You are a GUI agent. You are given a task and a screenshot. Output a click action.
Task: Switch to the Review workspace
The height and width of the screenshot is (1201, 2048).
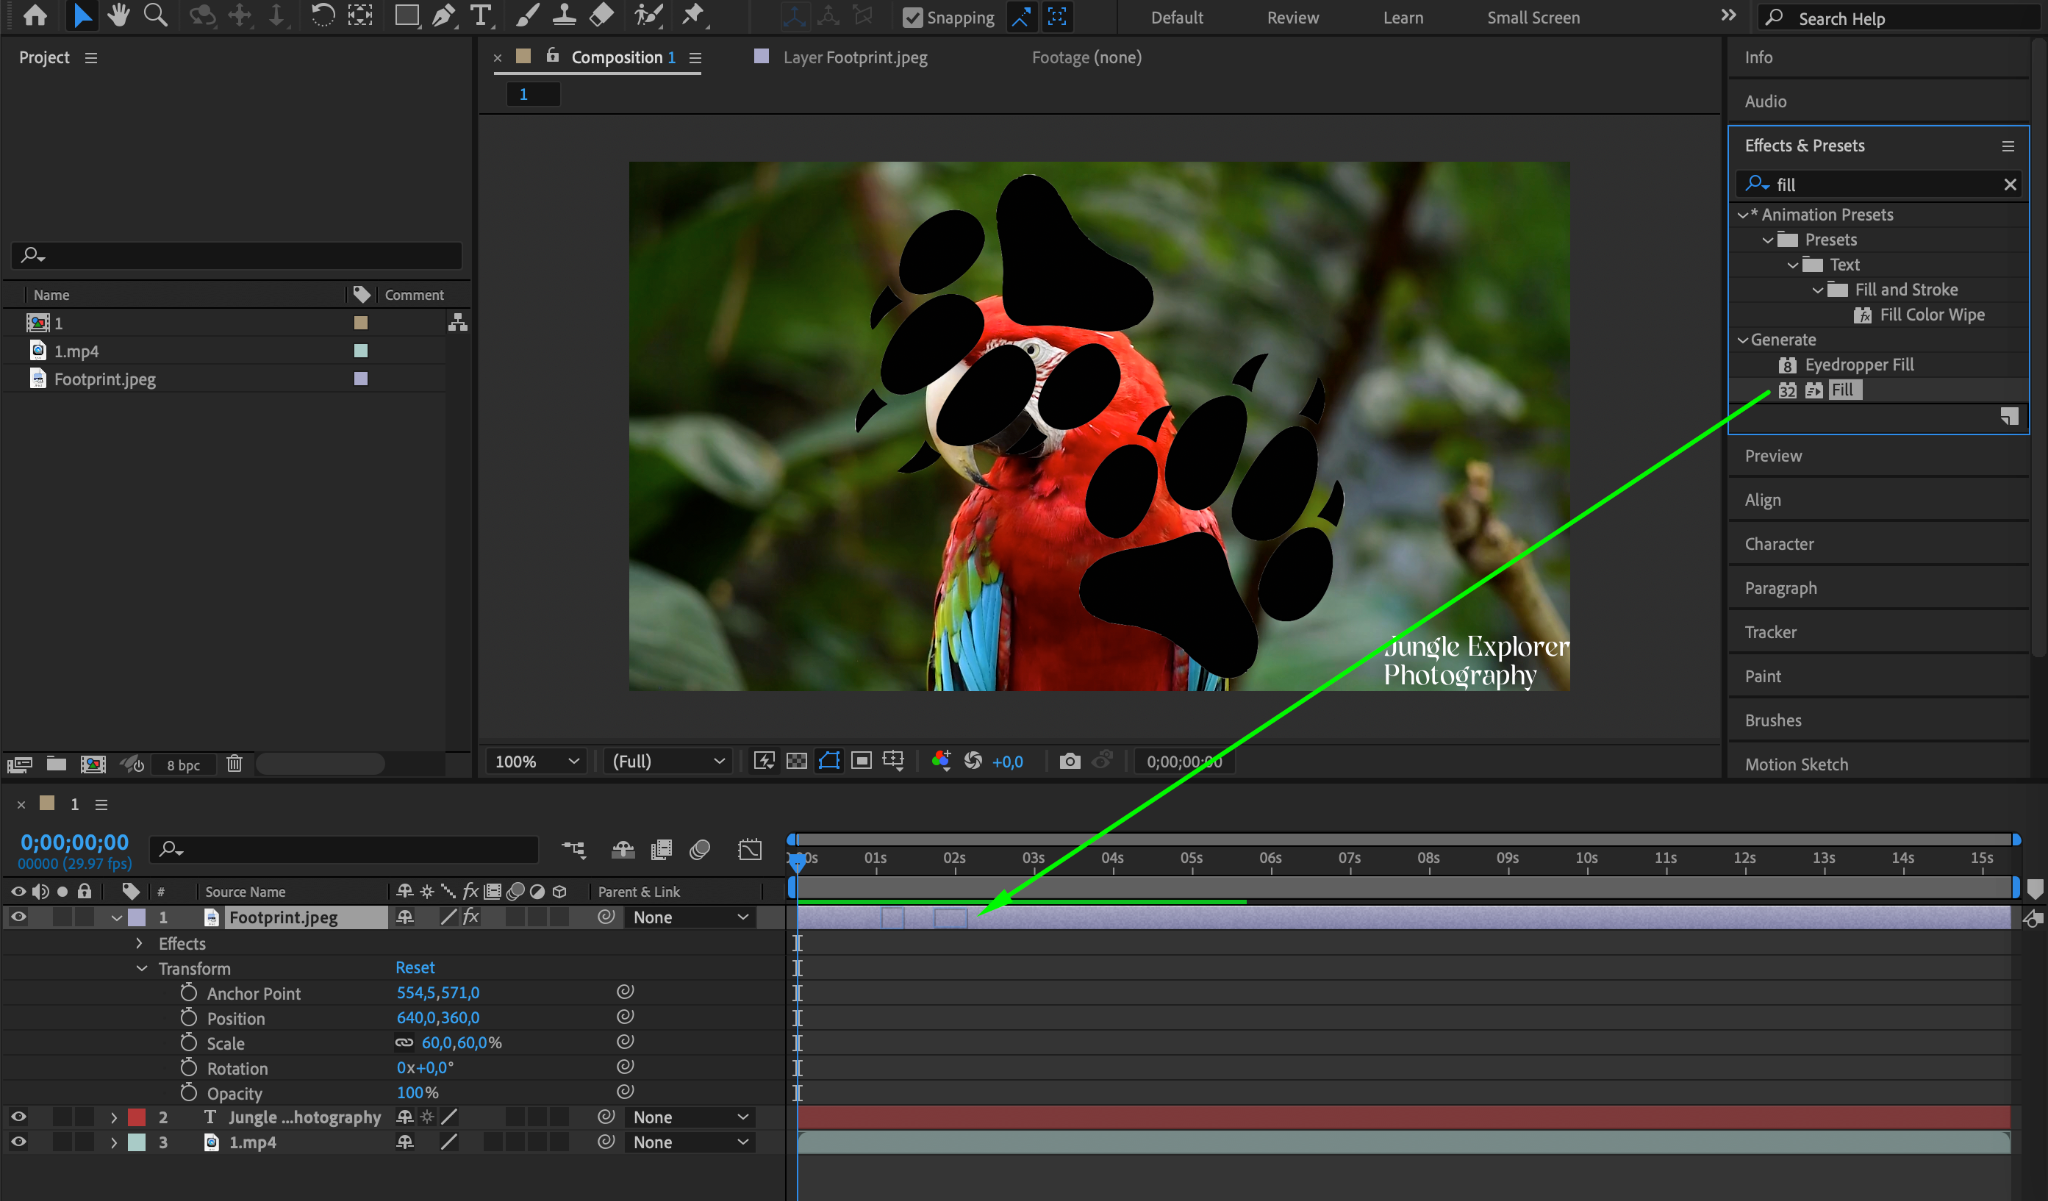point(1292,18)
